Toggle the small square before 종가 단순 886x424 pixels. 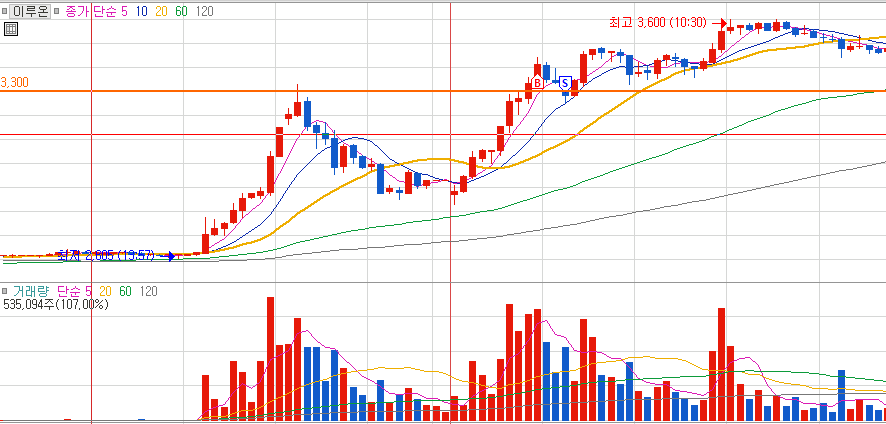[56, 11]
